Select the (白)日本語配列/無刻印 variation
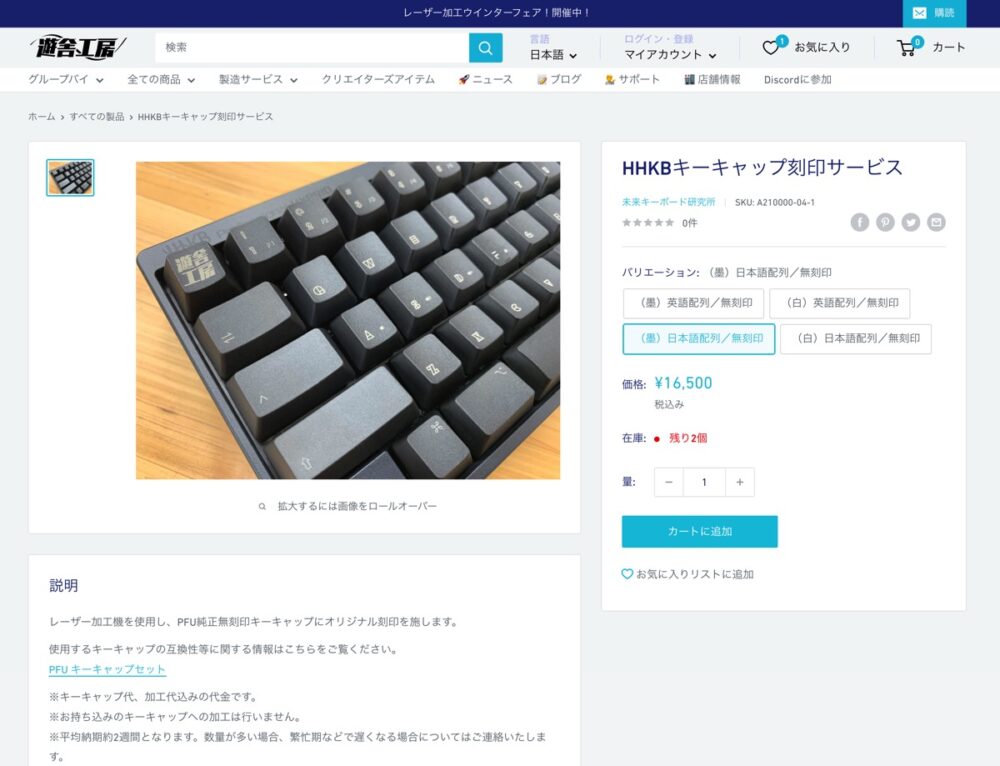The image size is (1000, 766). tap(855, 339)
